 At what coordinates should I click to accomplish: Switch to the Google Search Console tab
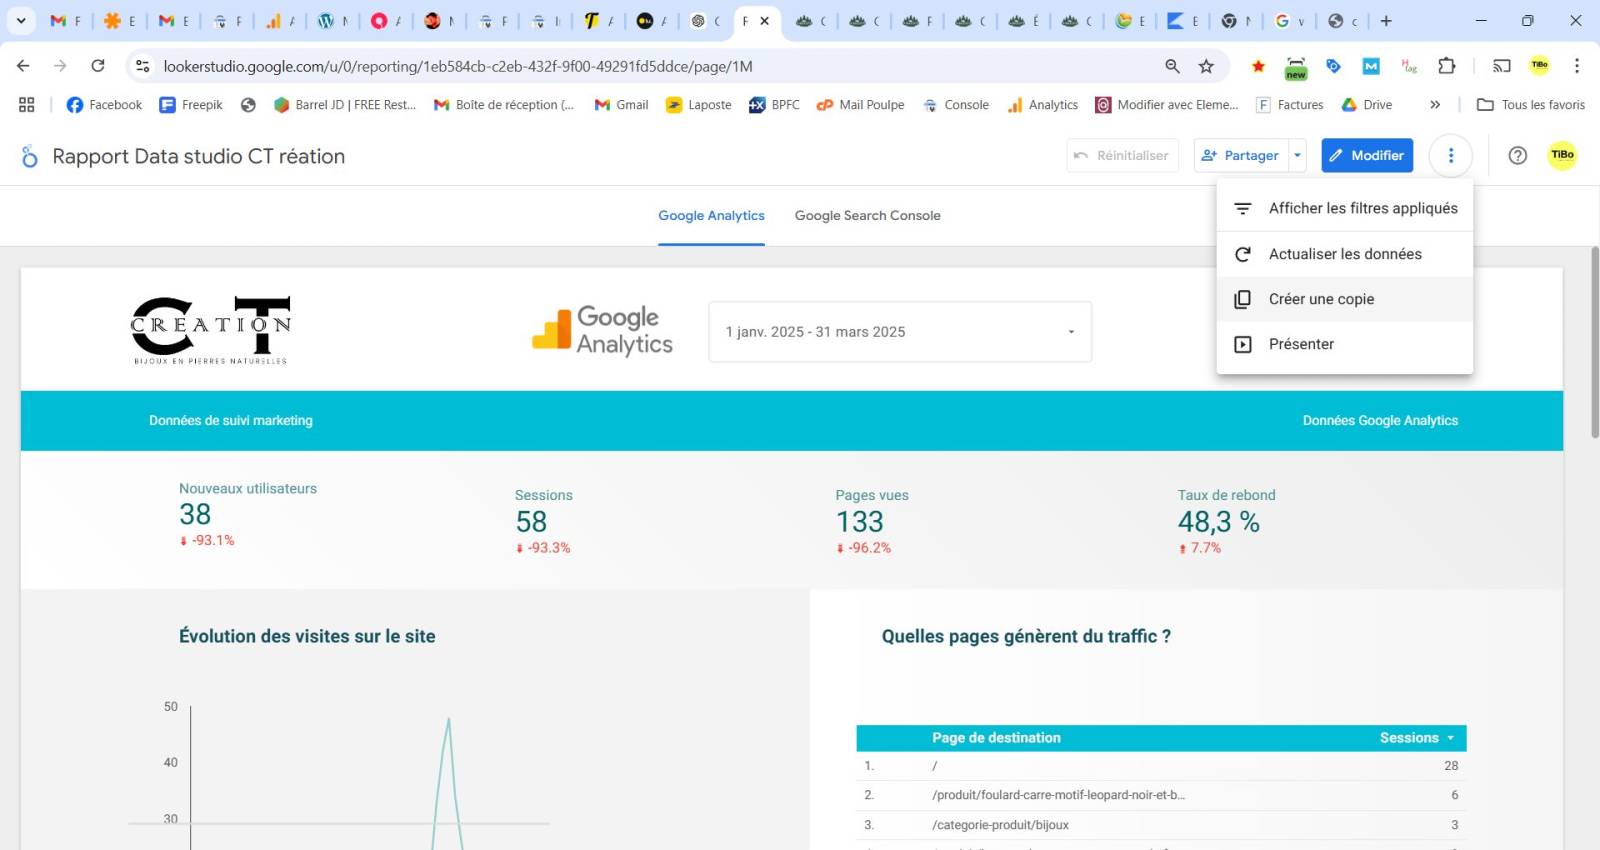click(867, 216)
